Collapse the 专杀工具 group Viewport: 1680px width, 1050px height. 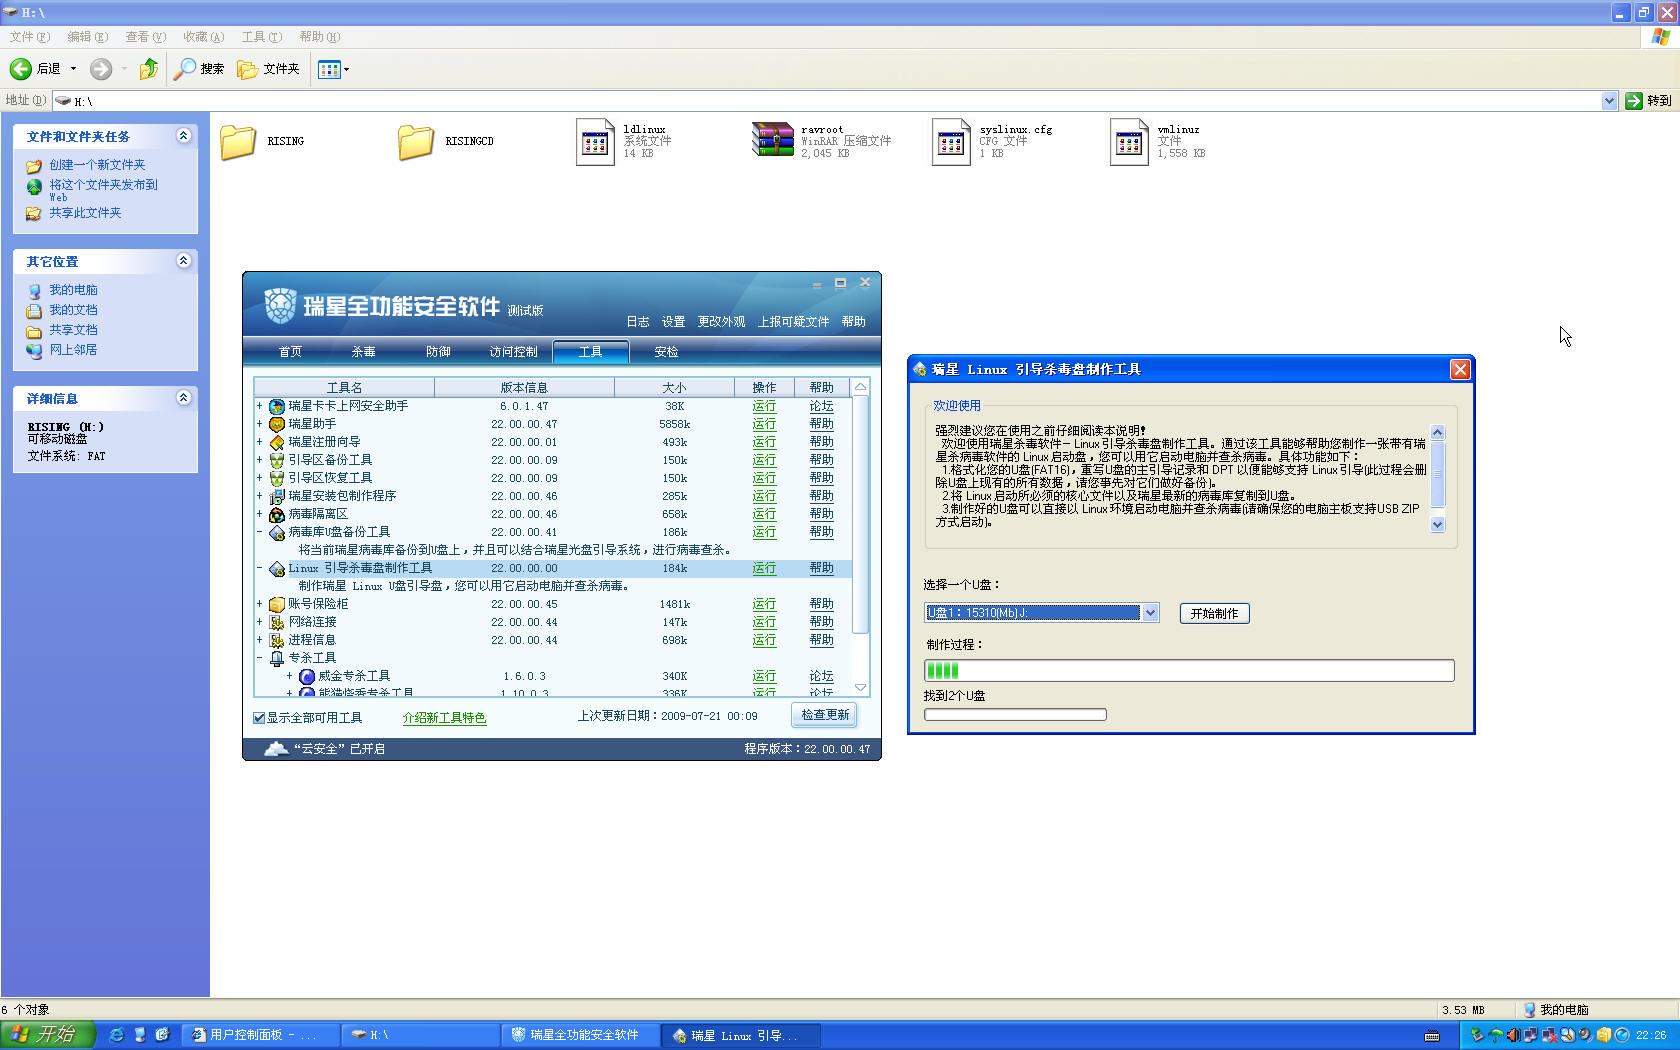[259, 658]
